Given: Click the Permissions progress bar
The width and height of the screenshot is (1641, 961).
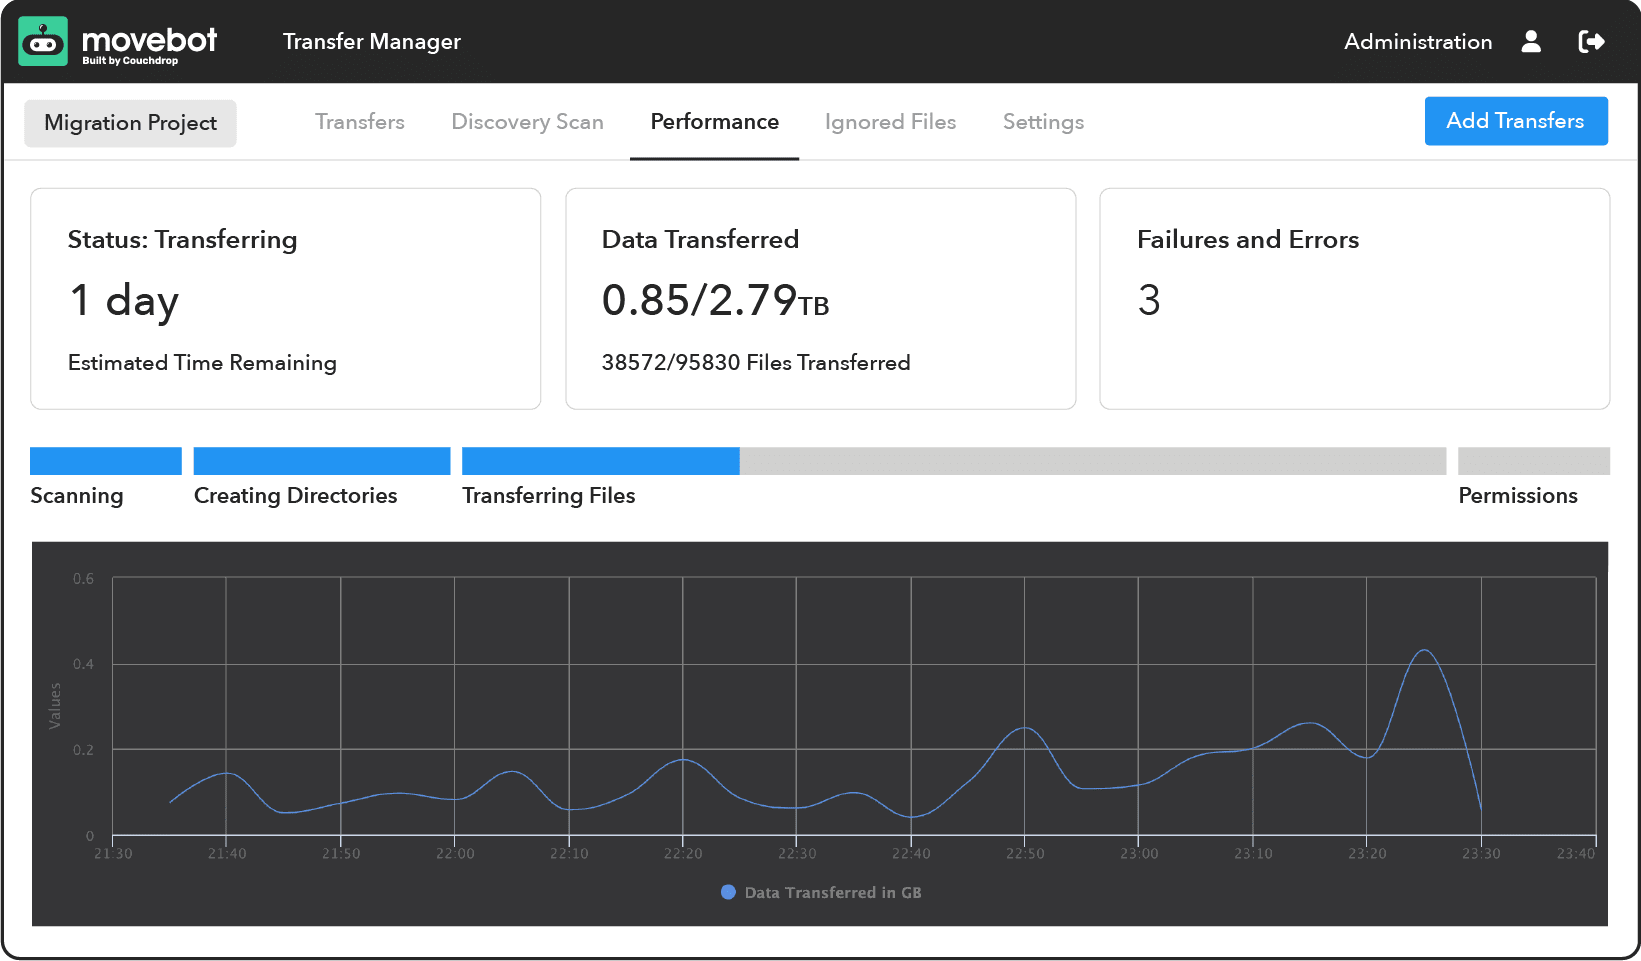Looking at the screenshot, I should point(1533,461).
